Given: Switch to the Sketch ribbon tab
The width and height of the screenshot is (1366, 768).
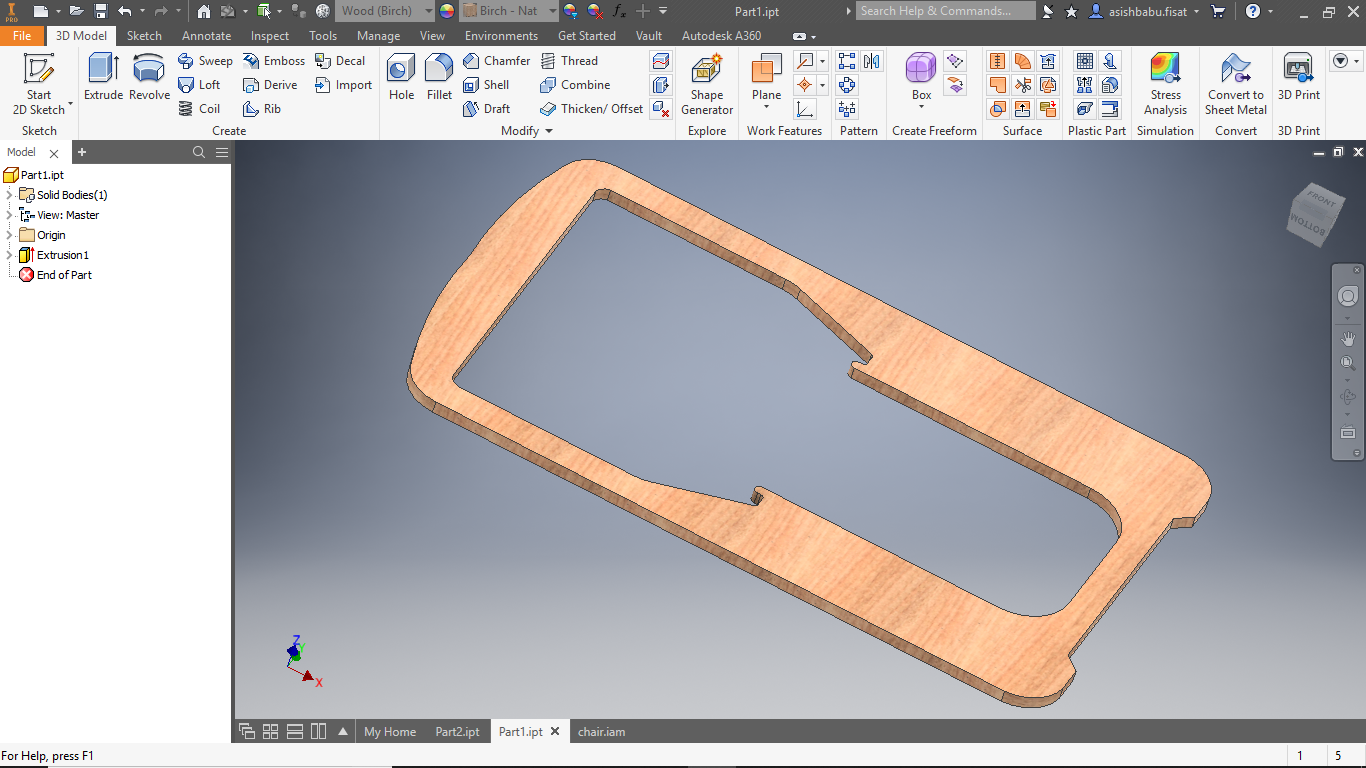Looking at the screenshot, I should coord(144,36).
